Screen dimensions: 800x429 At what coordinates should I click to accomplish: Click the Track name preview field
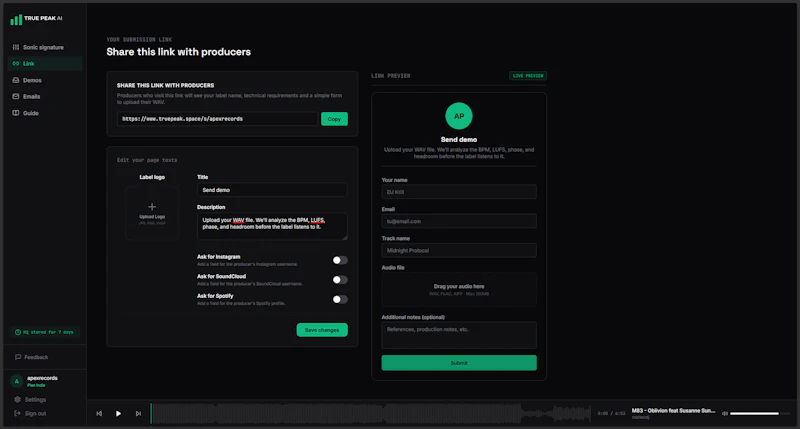[x=459, y=250]
